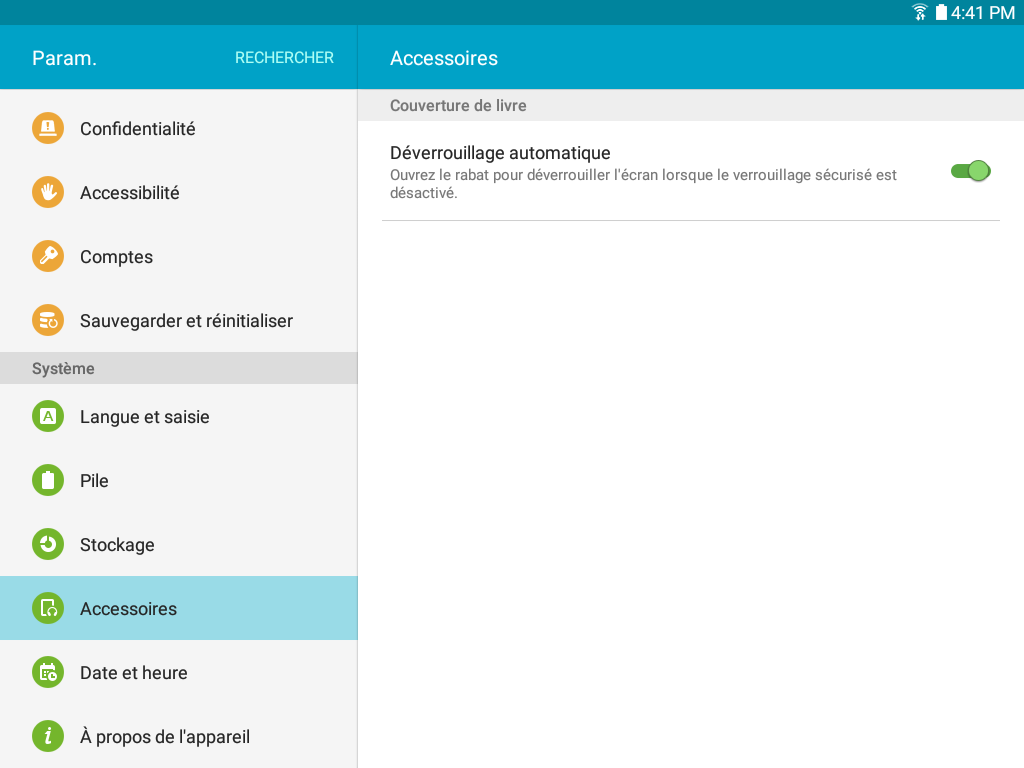Image resolution: width=1024 pixels, height=768 pixels.
Task: Tap the Date et heure calendar icon
Action: [x=48, y=672]
